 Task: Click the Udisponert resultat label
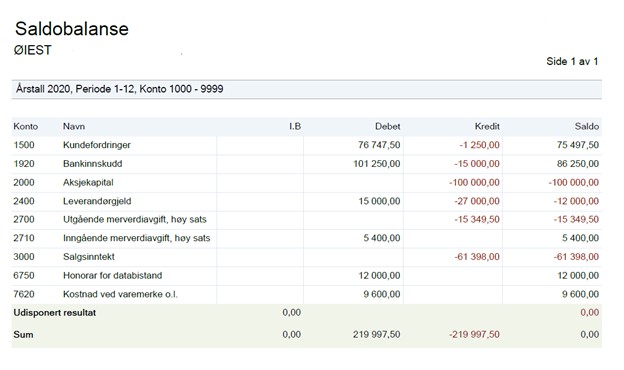pyautogui.click(x=55, y=313)
